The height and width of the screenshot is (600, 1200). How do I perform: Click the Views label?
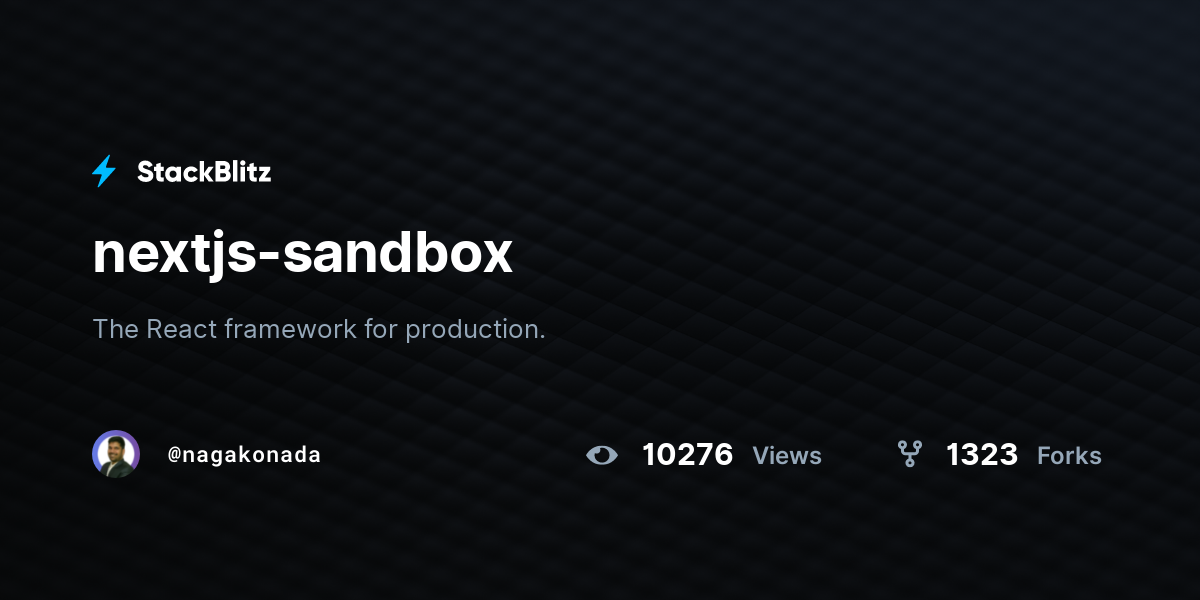click(787, 456)
